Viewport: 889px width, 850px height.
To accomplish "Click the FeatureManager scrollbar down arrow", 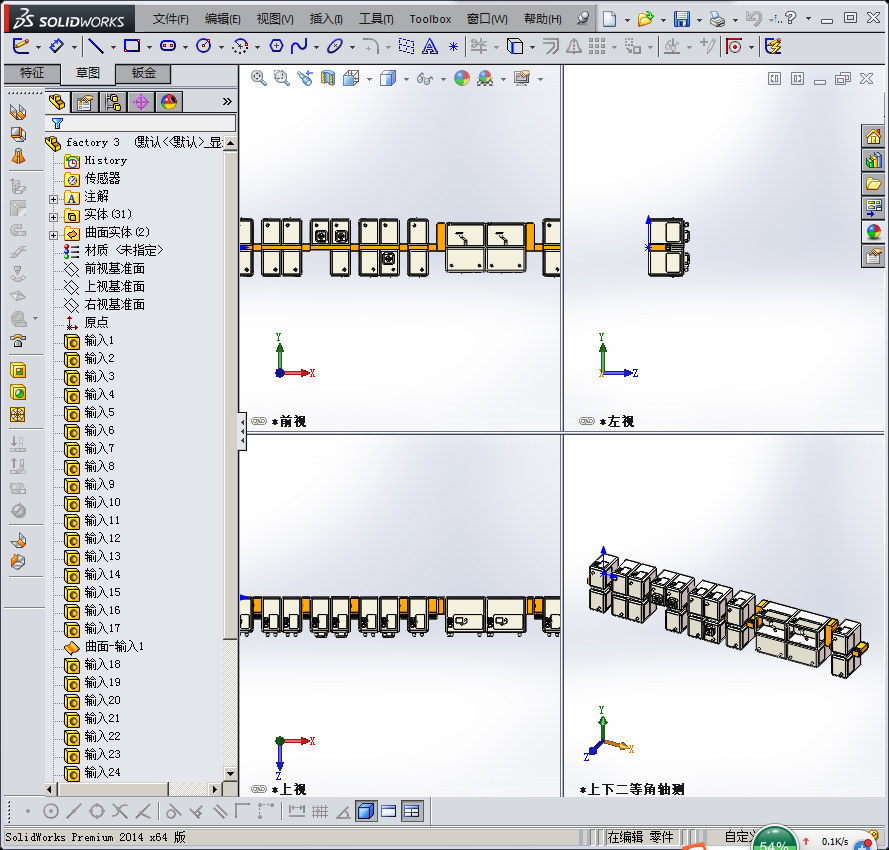I will click(x=230, y=775).
